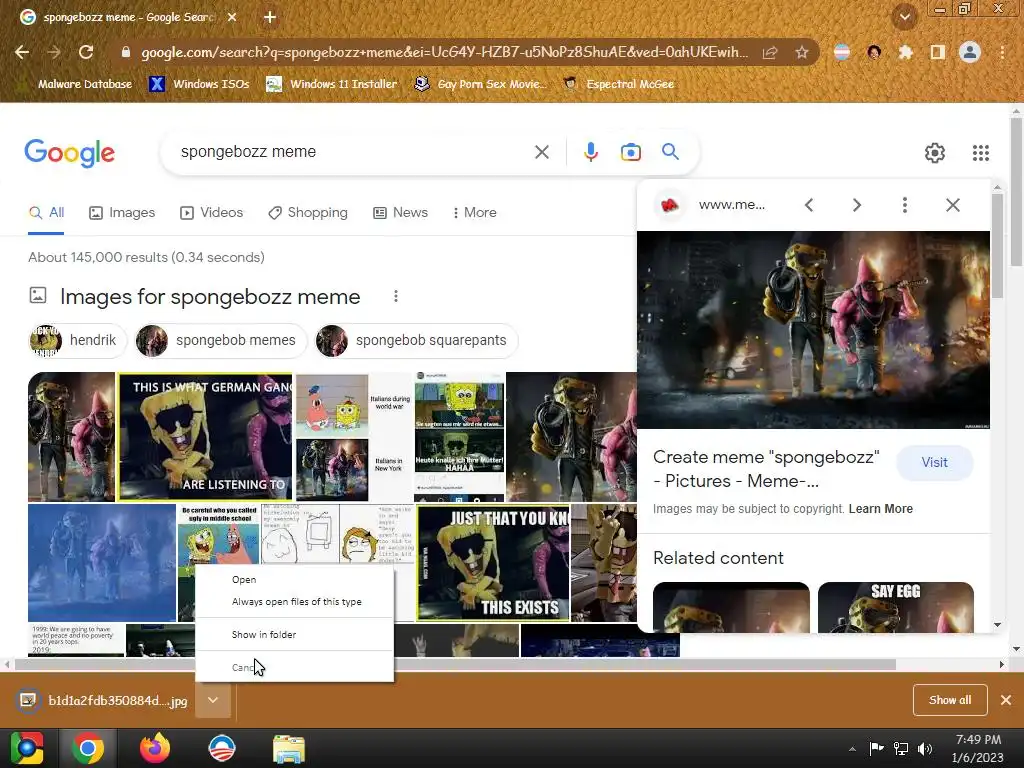Open Google settings gear
Image resolution: width=1024 pixels, height=768 pixels.
click(x=935, y=153)
